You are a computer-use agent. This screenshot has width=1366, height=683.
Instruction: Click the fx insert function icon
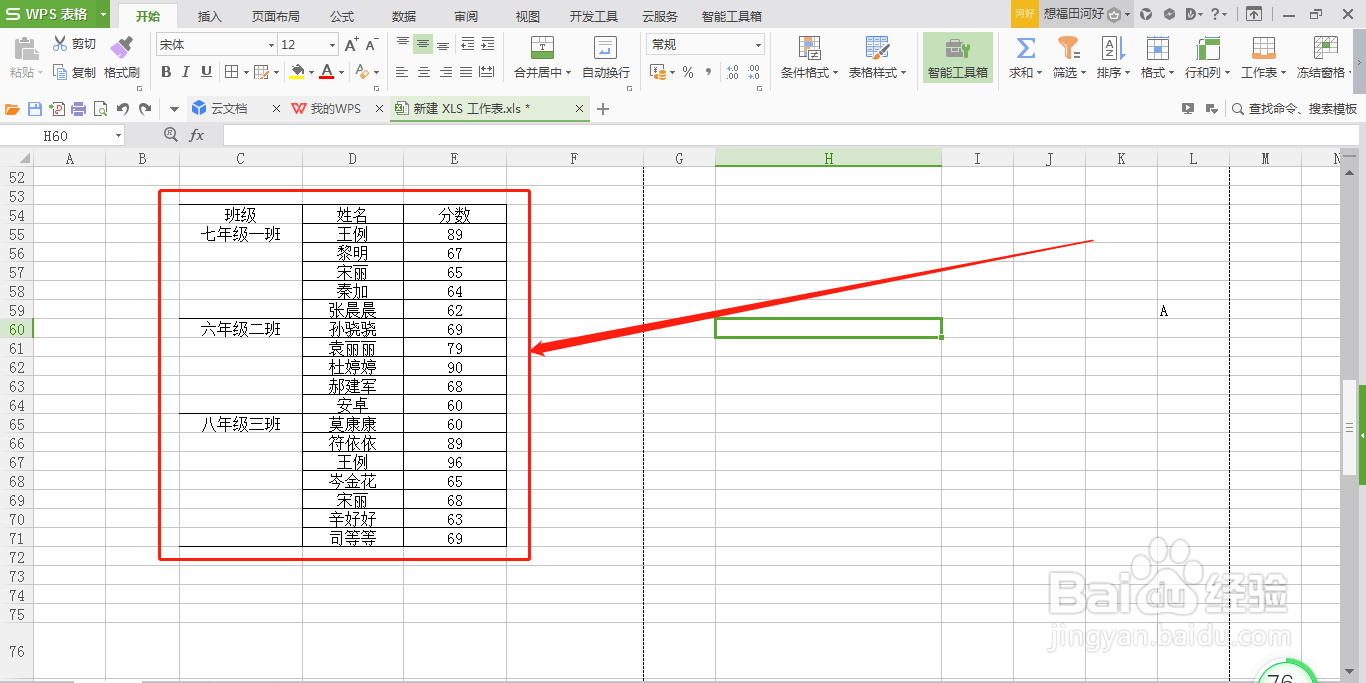[197, 135]
